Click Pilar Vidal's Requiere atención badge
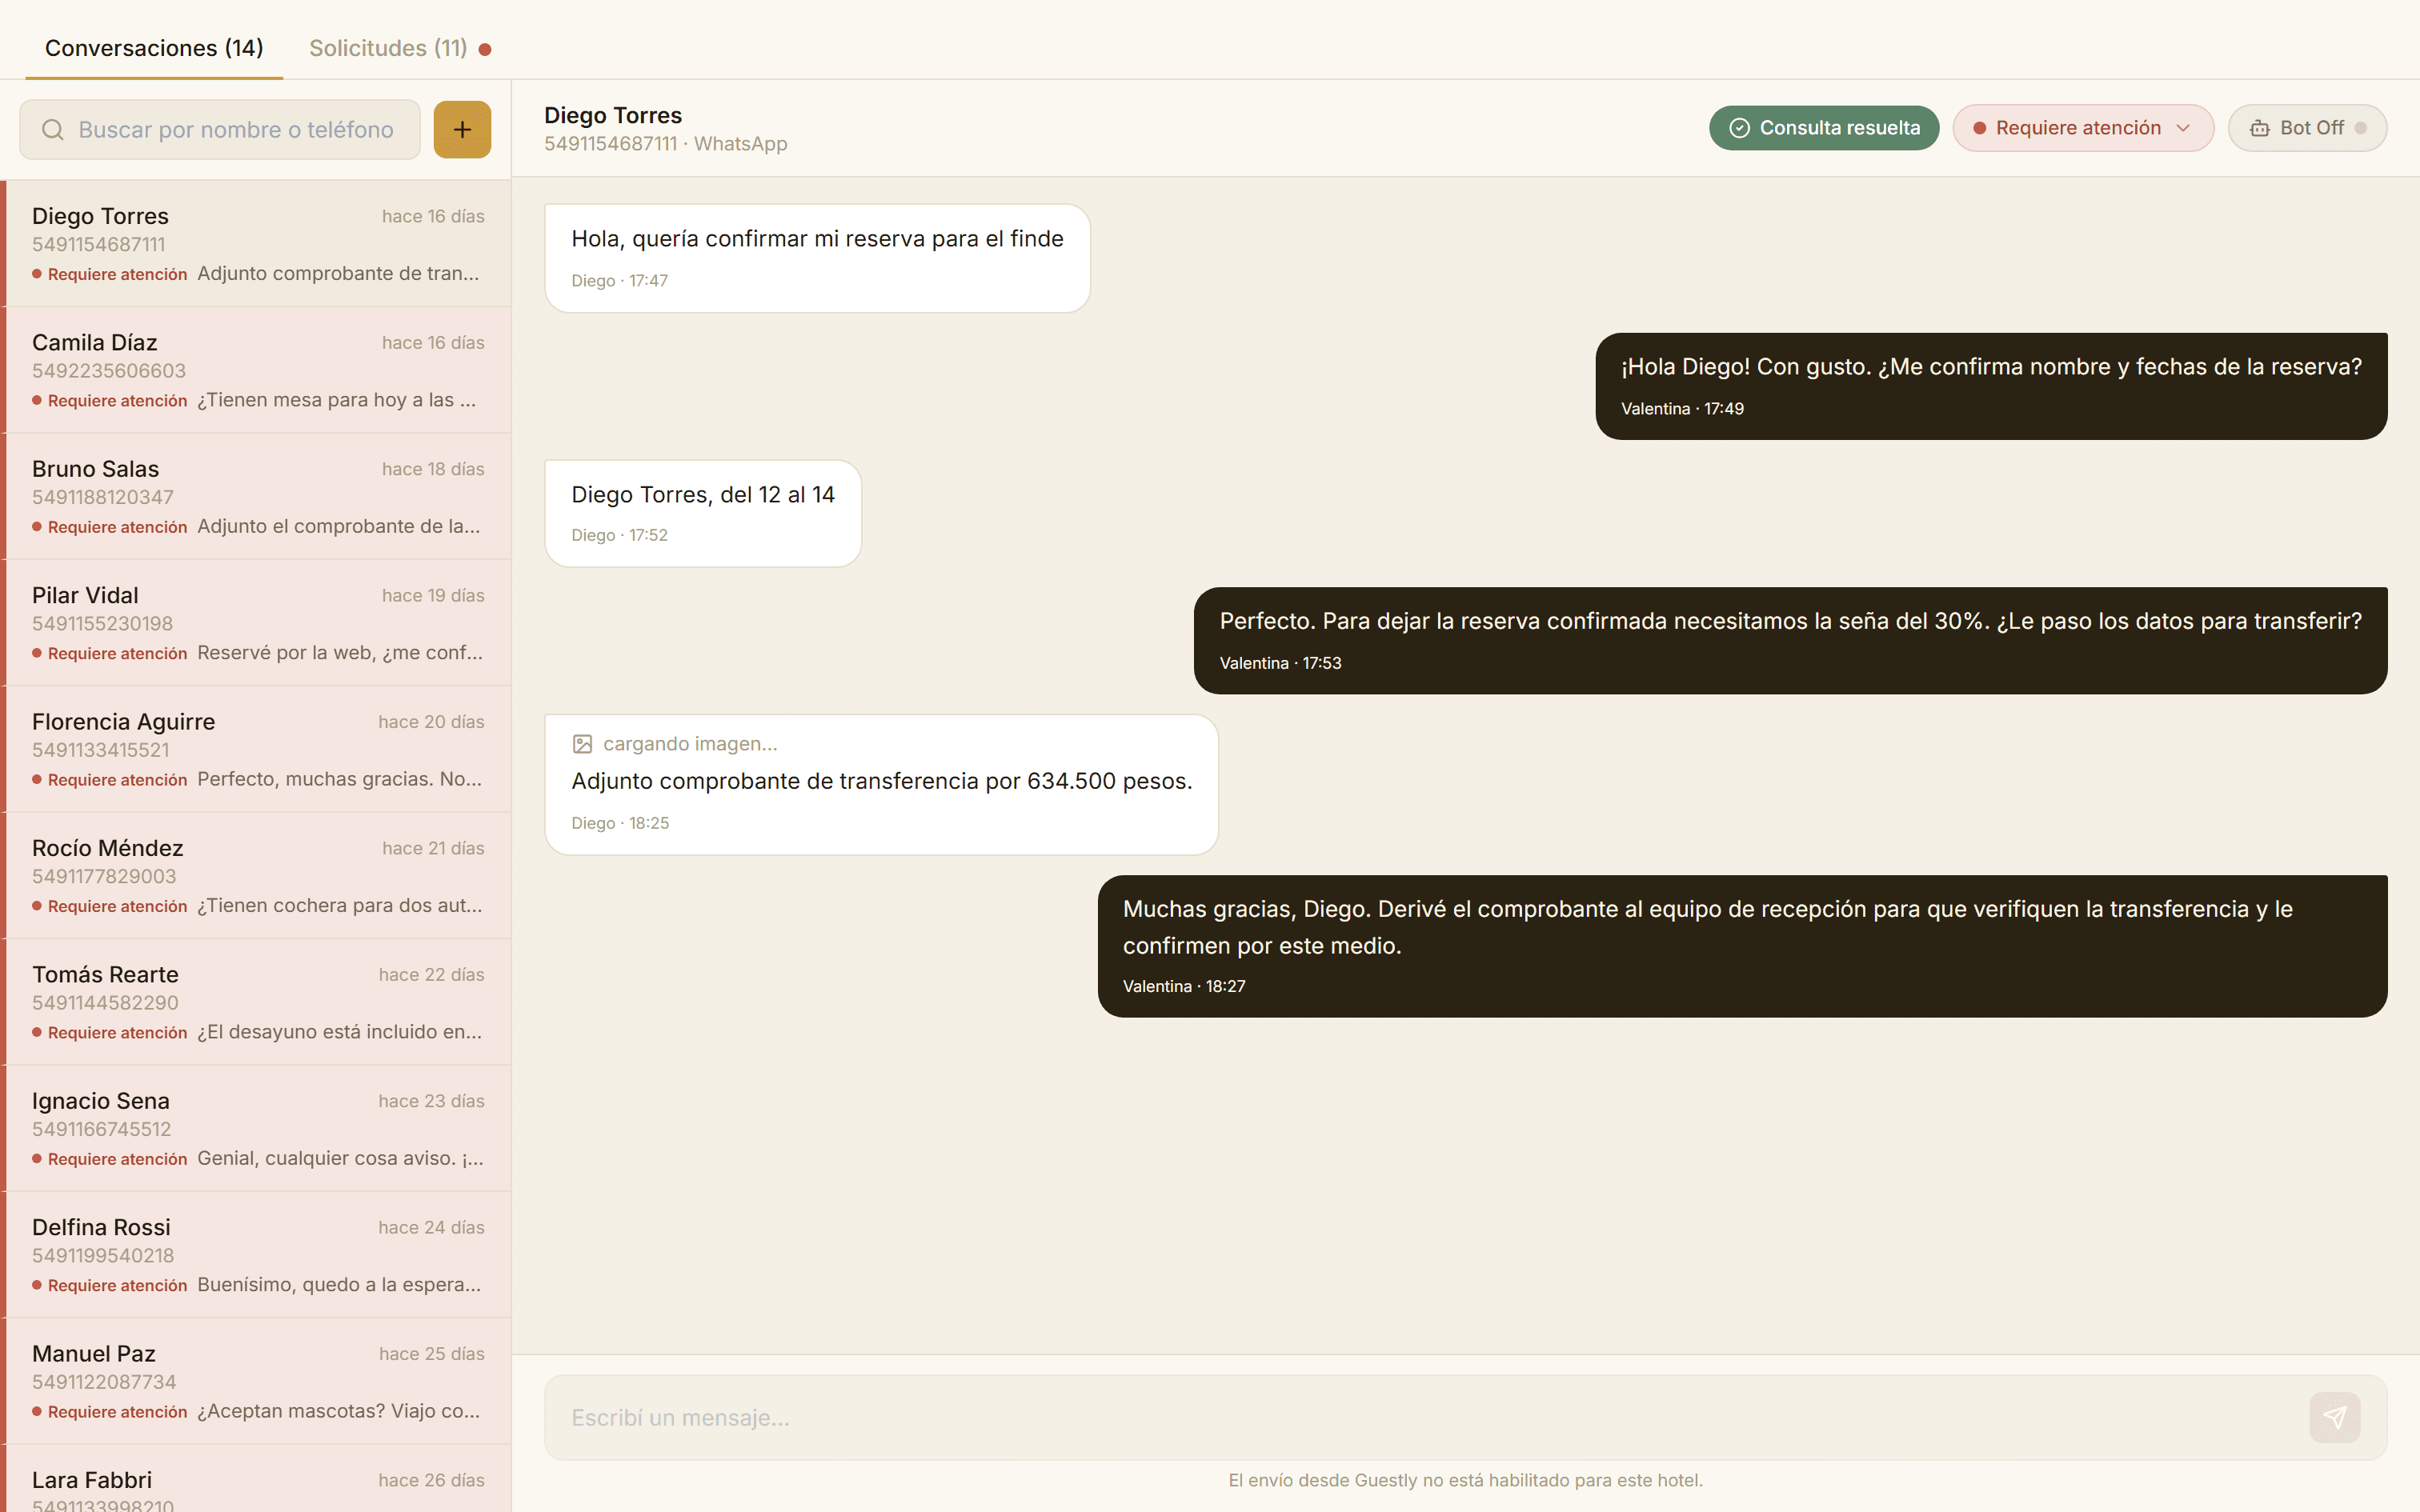 110,653
